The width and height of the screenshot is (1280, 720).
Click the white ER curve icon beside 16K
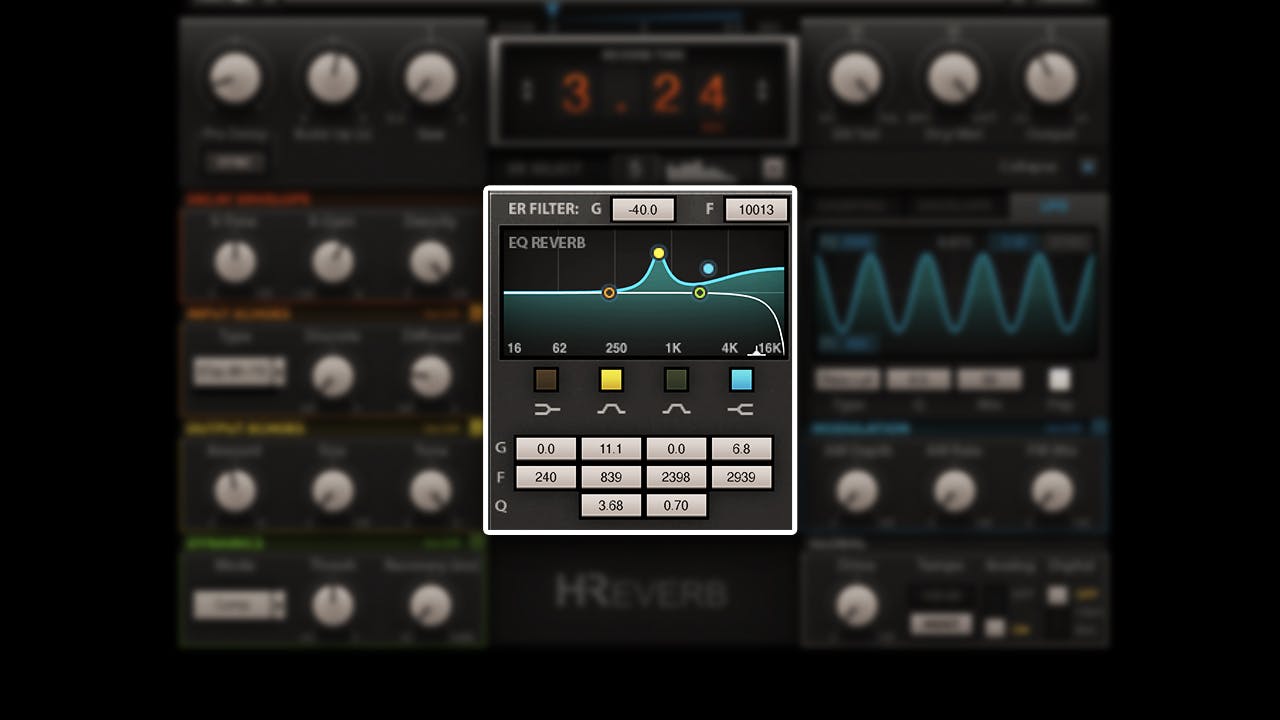pos(756,350)
